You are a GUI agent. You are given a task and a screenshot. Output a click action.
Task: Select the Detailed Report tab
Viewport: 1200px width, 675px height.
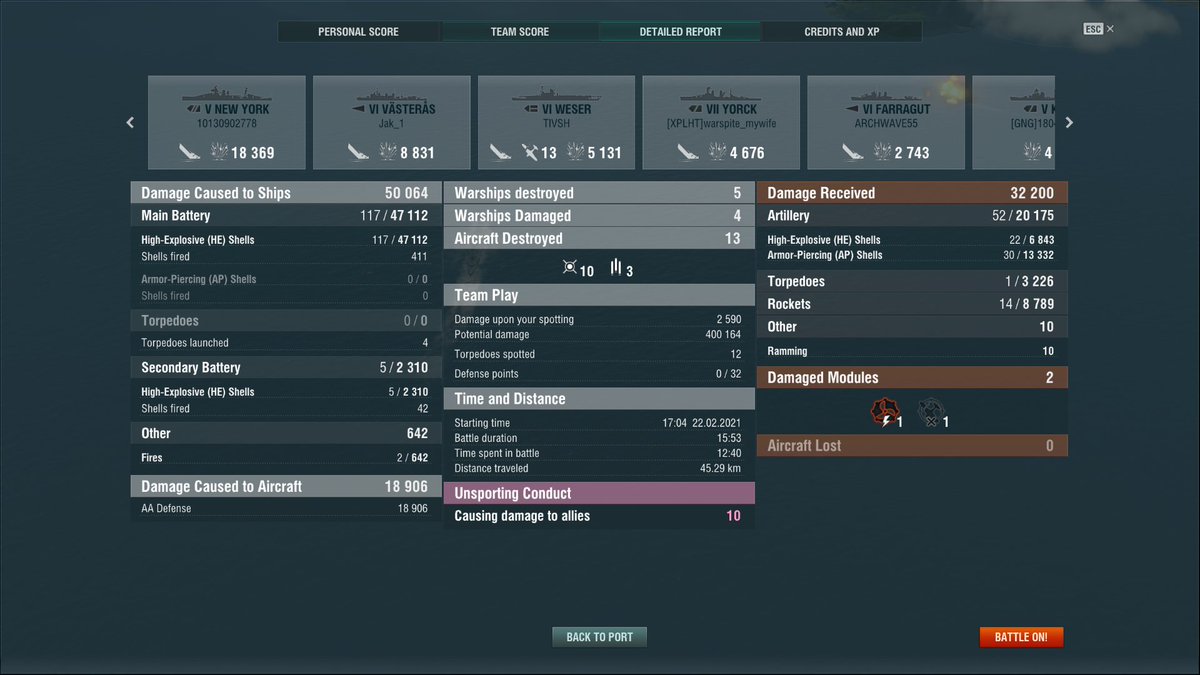[681, 32]
